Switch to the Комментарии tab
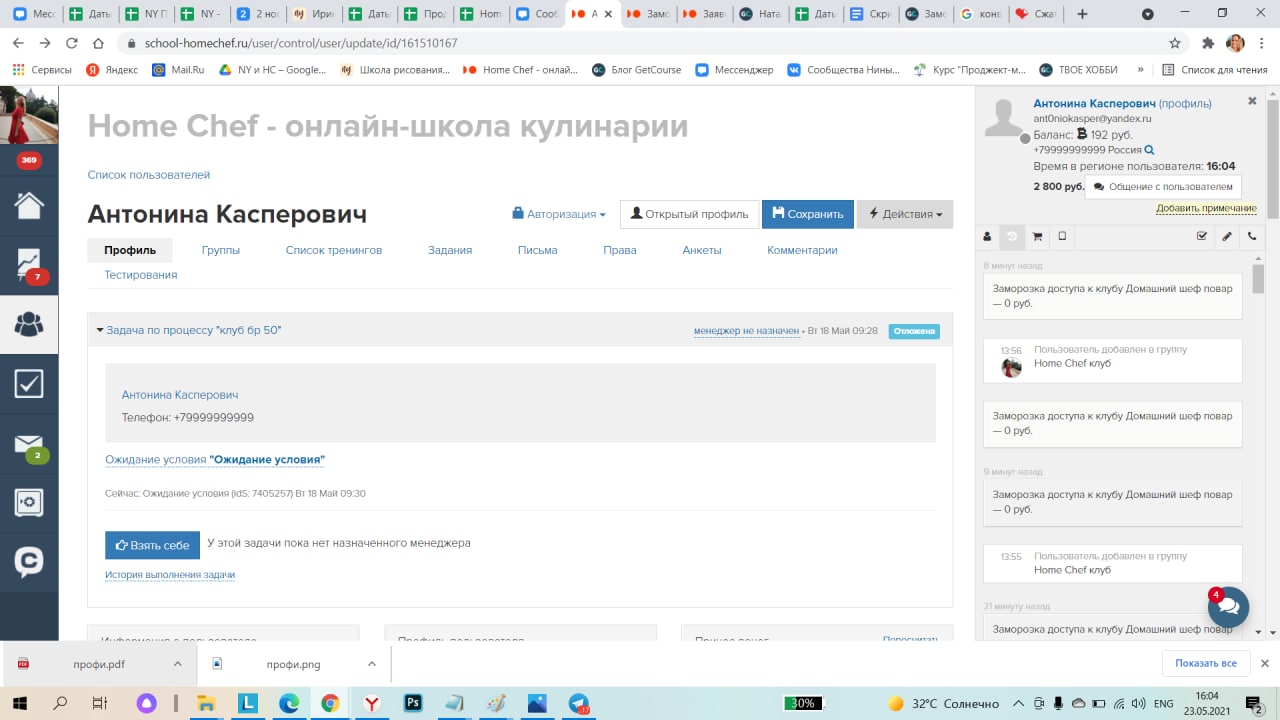 point(802,250)
